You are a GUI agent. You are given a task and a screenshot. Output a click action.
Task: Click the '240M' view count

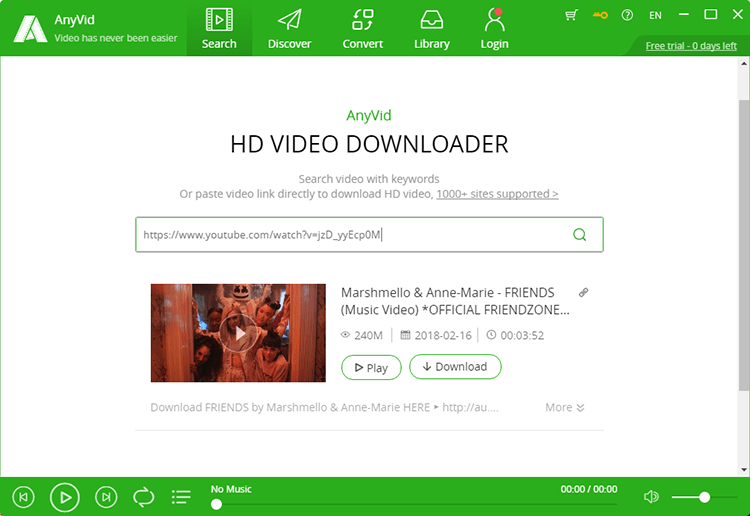coord(368,335)
